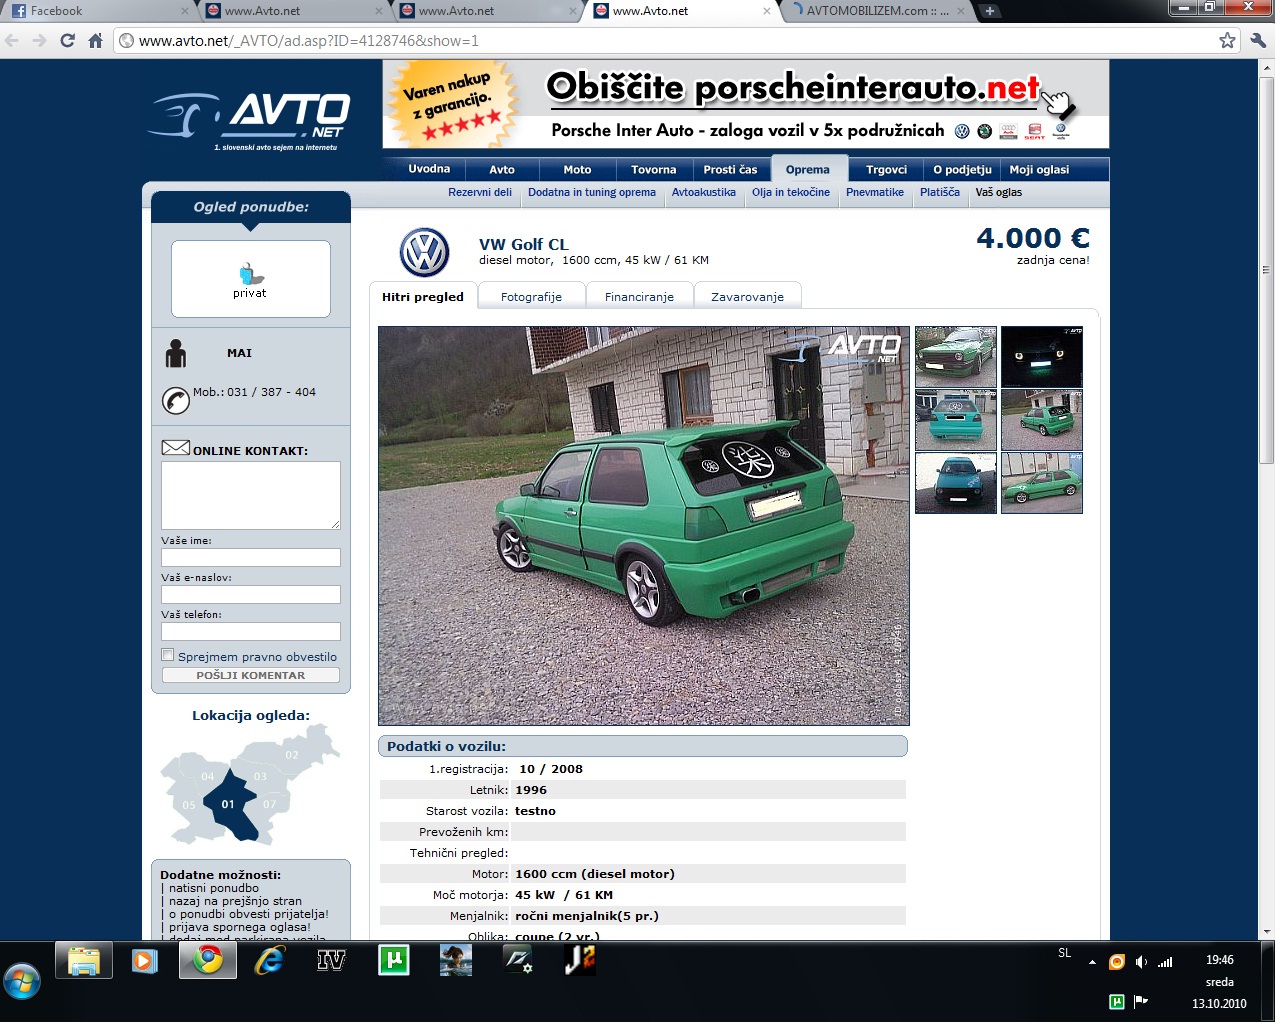Viewport: 1280px width, 1024px height.
Task: Click the browser forward arrow
Action: (x=39, y=41)
